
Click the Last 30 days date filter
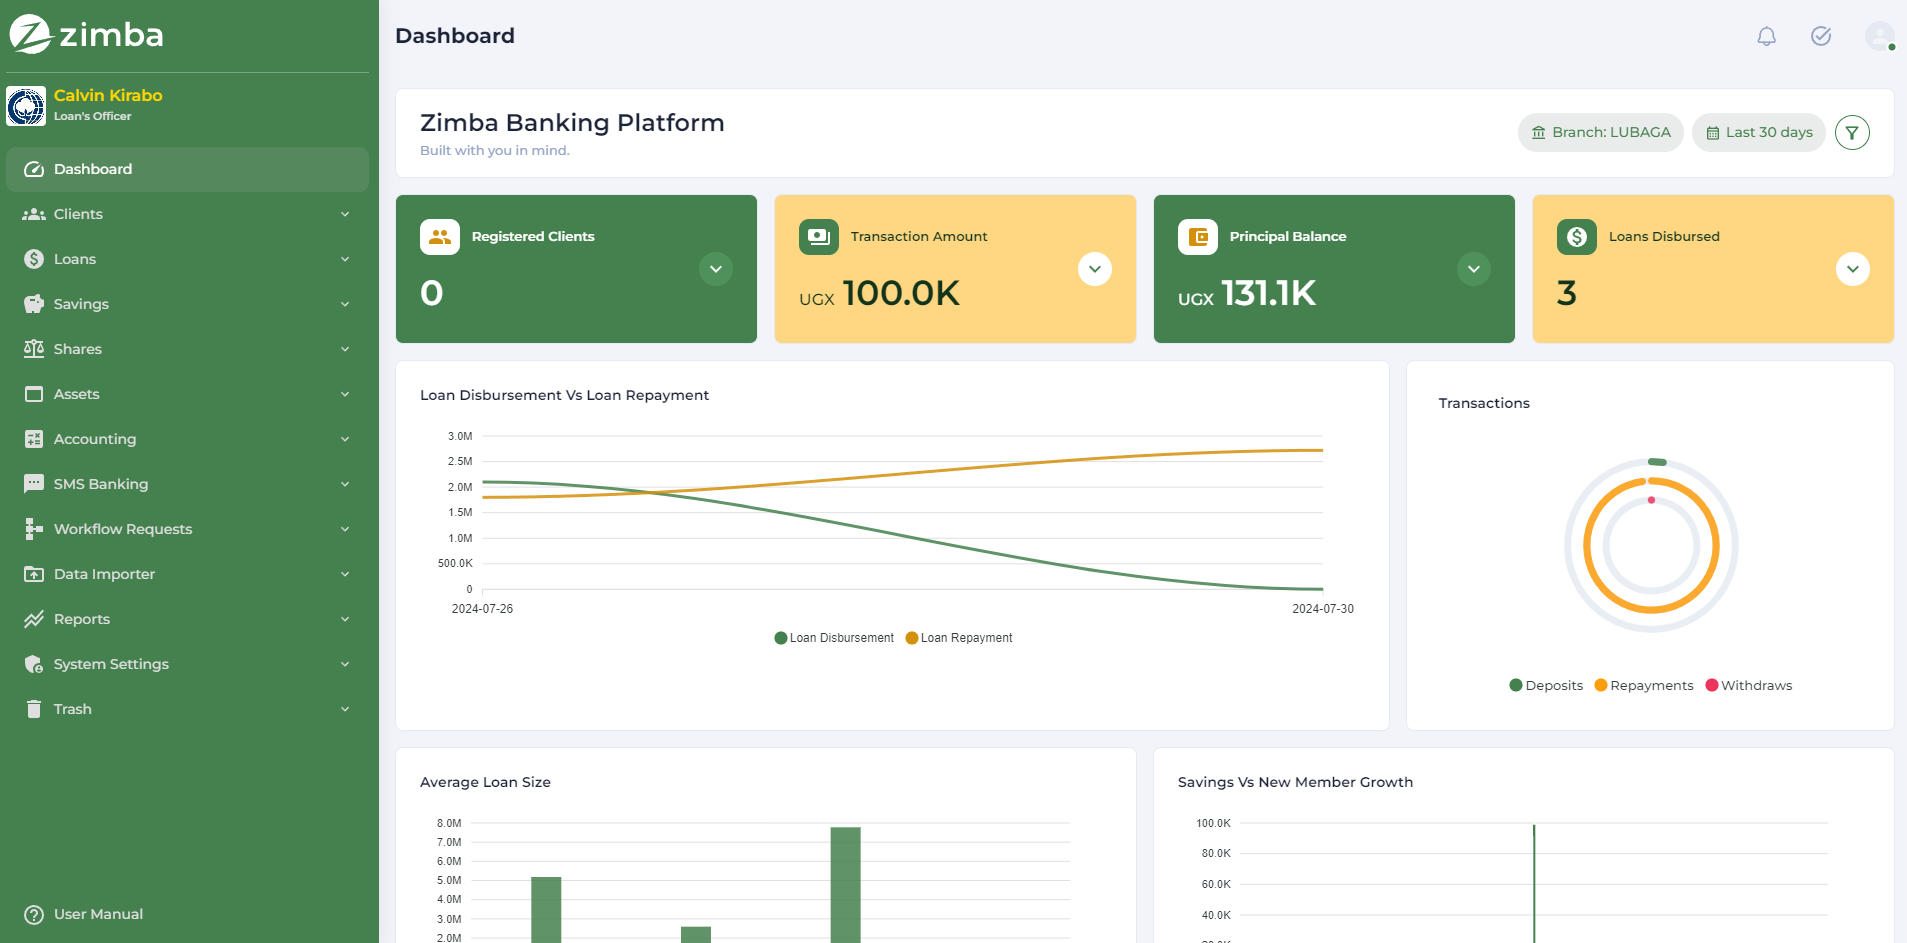pyautogui.click(x=1758, y=133)
